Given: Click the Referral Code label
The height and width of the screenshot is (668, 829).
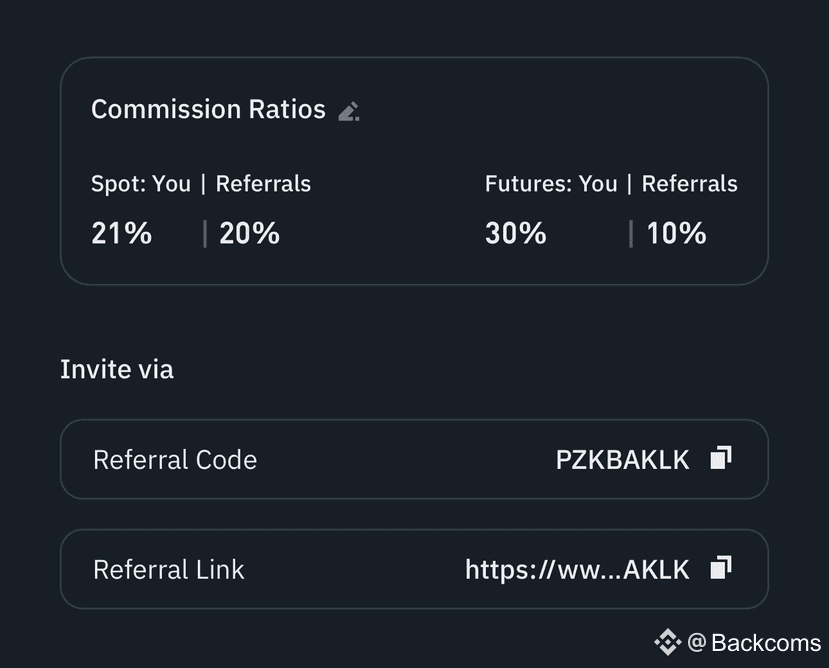Looking at the screenshot, I should pos(175,460).
